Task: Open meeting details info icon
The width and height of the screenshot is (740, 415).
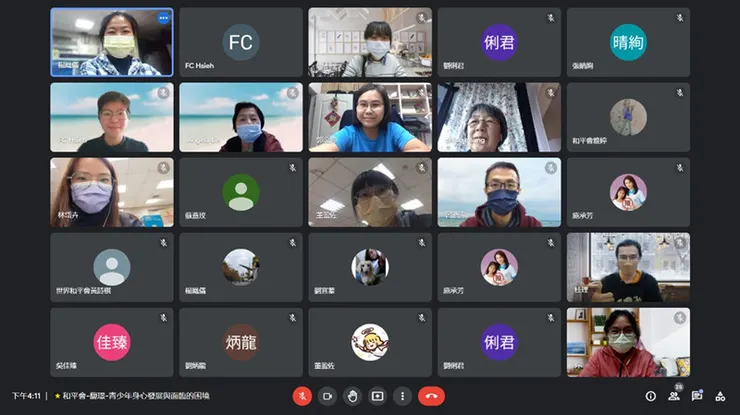Action: click(x=650, y=396)
